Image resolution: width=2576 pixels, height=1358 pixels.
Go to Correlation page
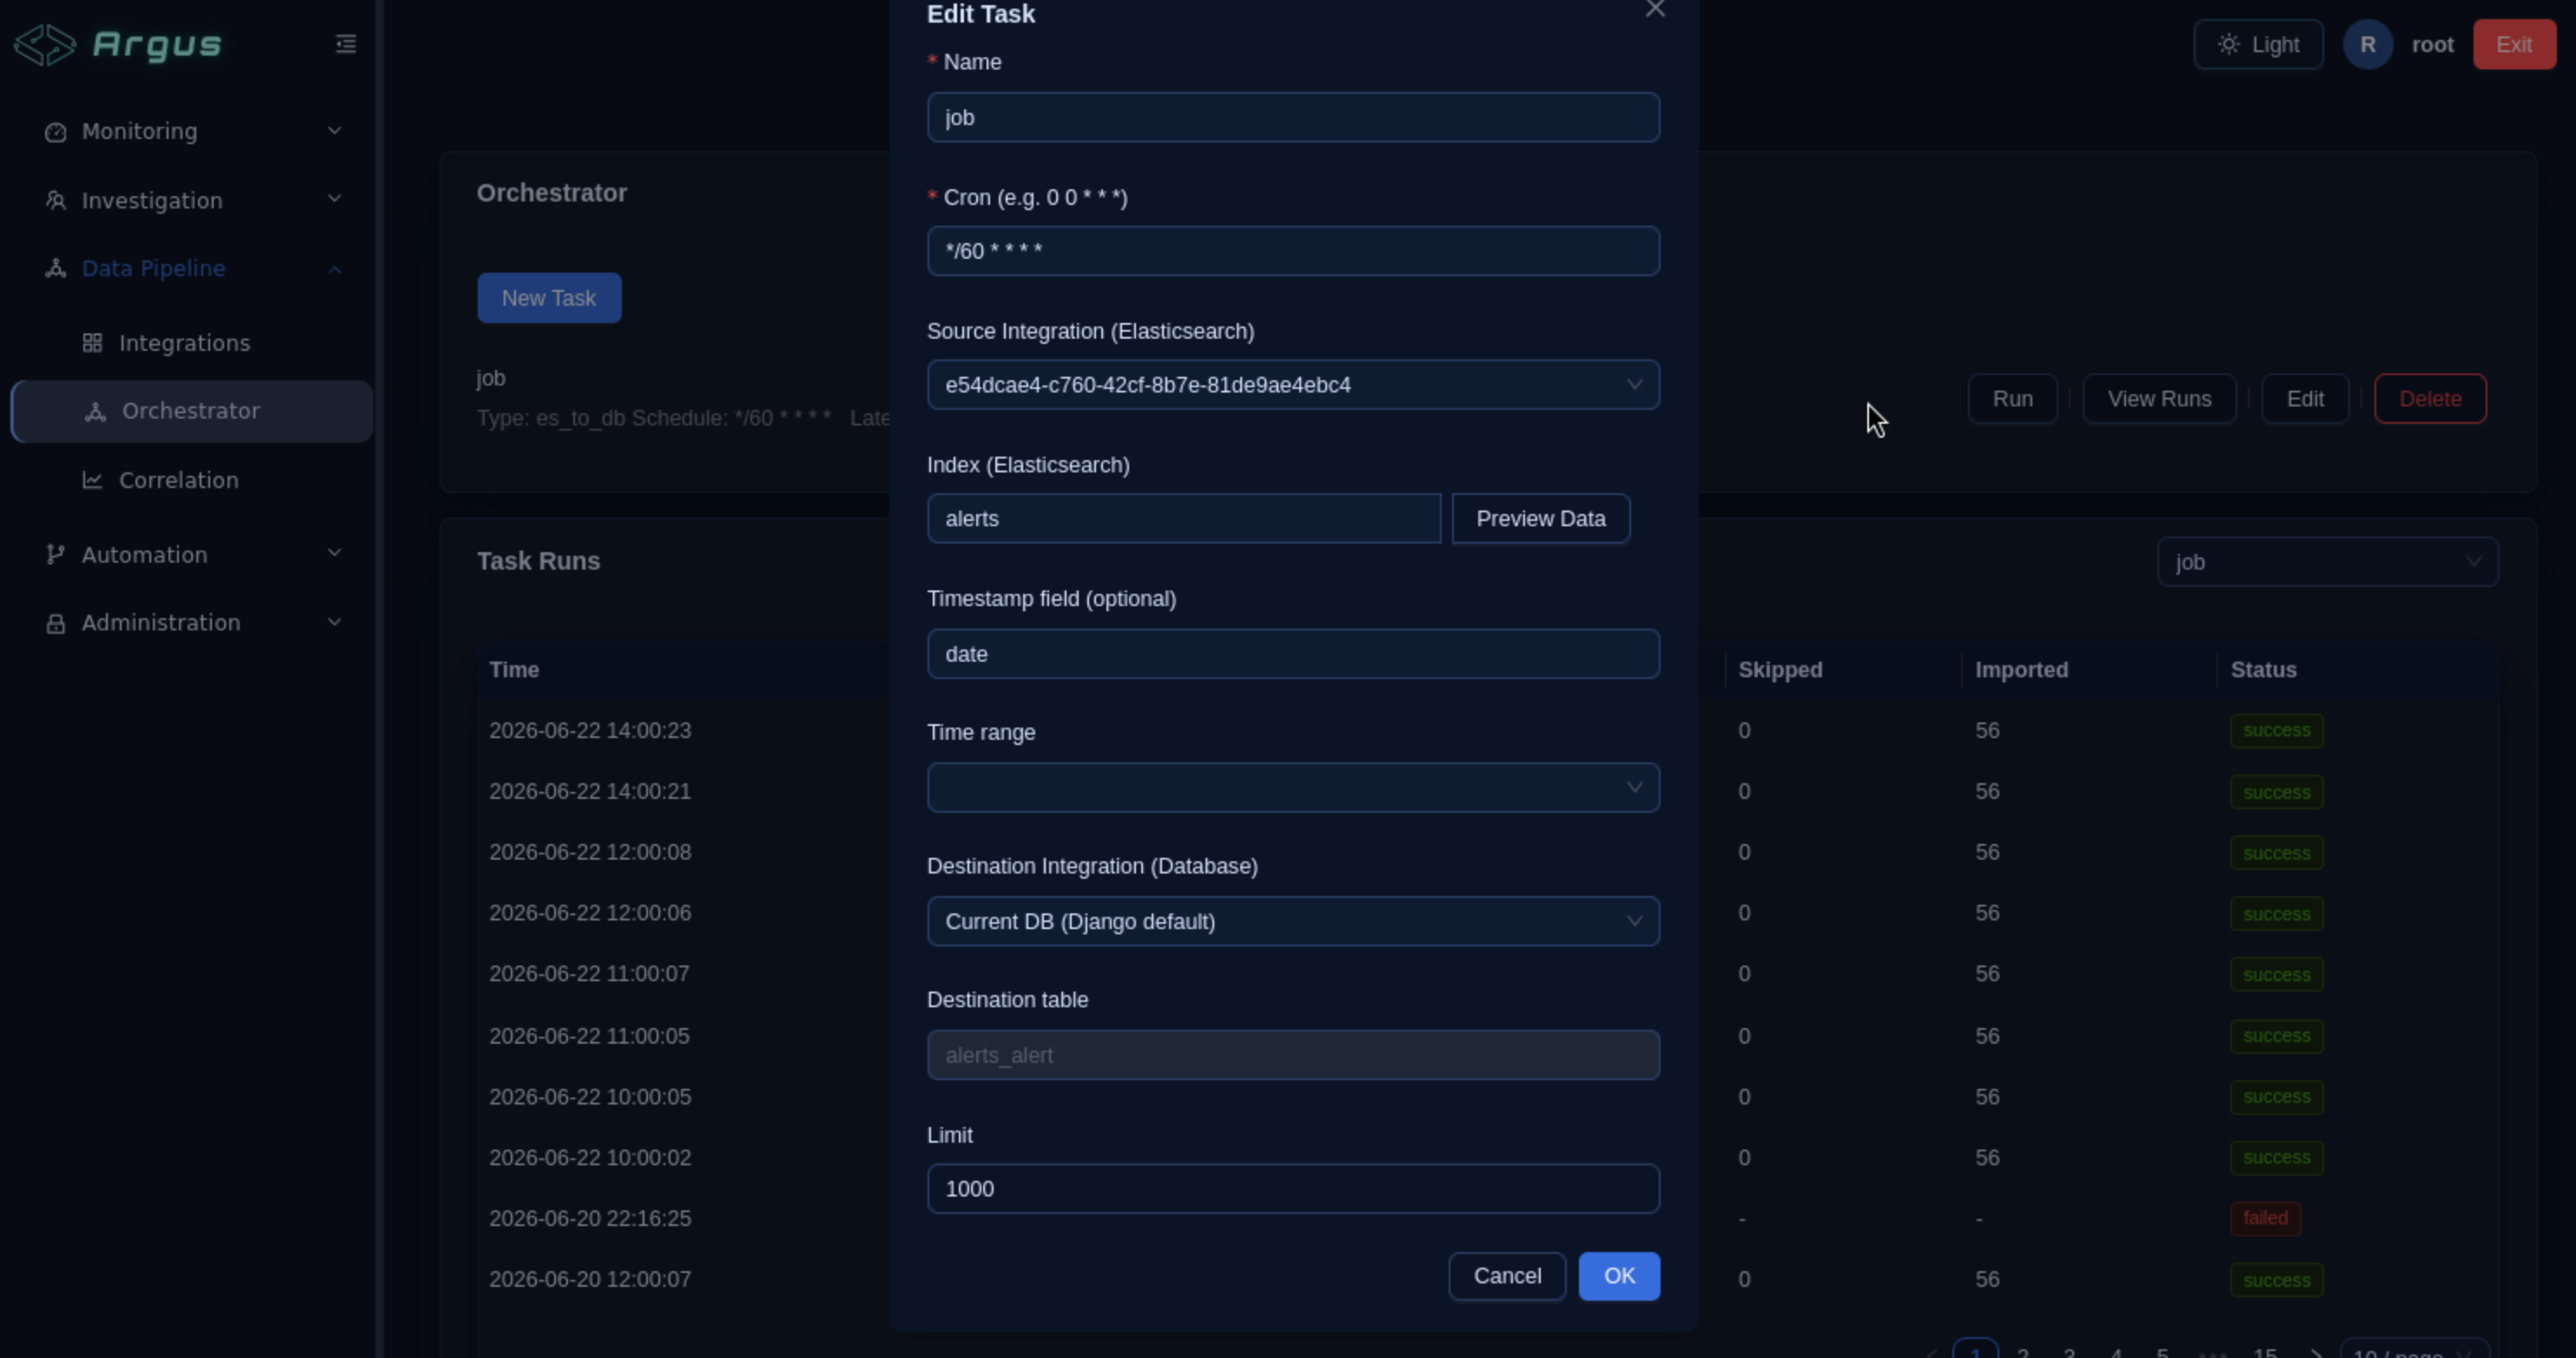click(192, 480)
